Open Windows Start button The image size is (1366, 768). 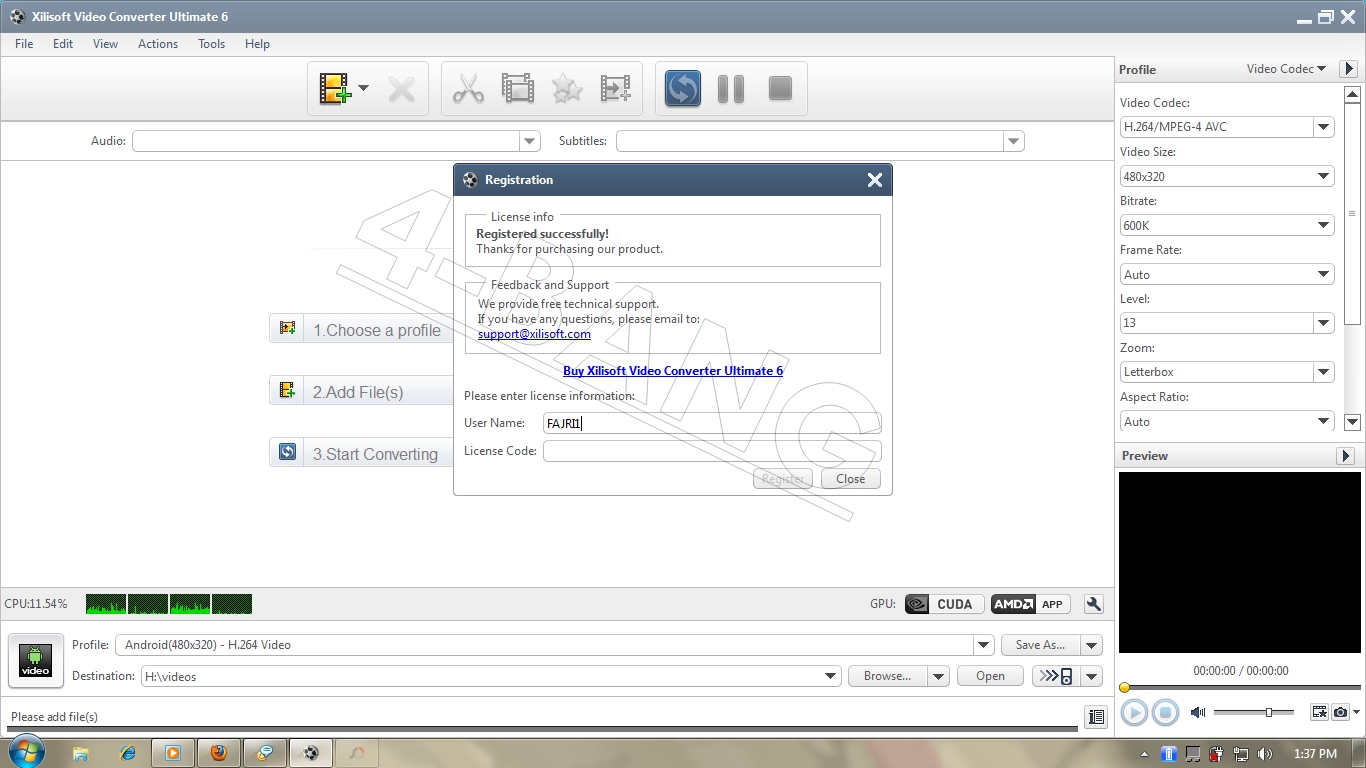pyautogui.click(x=25, y=752)
